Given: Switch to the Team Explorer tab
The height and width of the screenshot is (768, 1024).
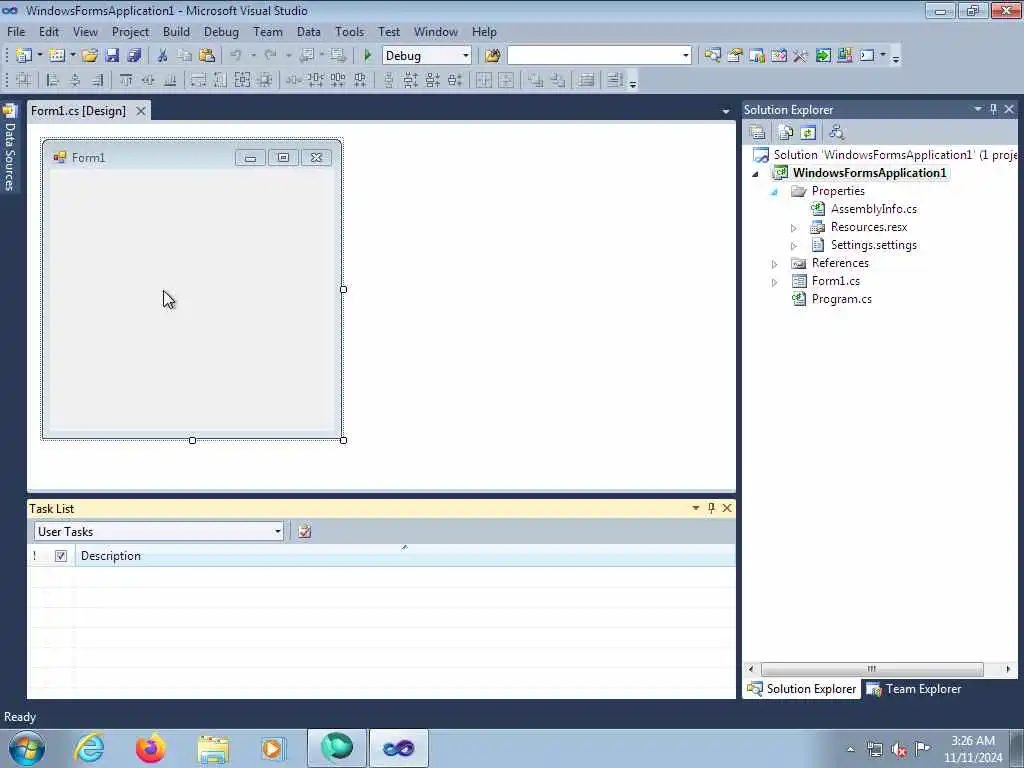Looking at the screenshot, I should pyautogui.click(x=914, y=689).
